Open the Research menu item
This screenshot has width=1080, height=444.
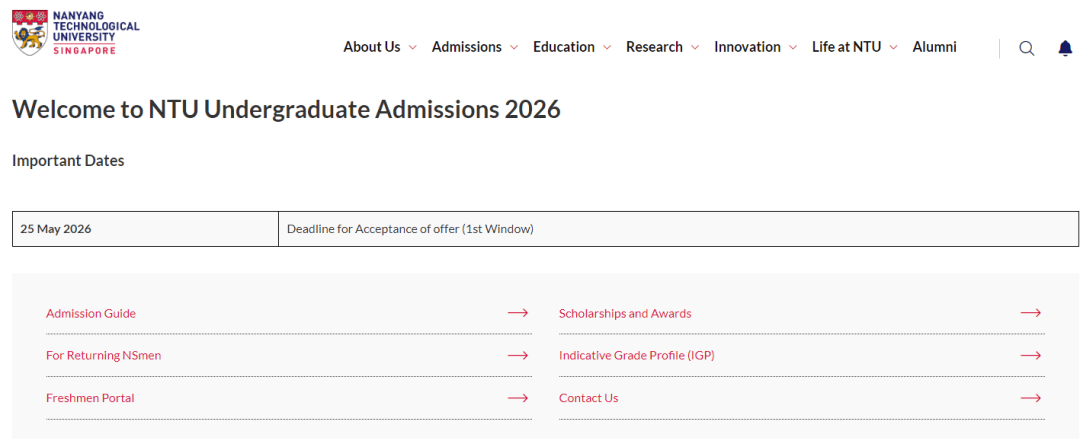(654, 47)
